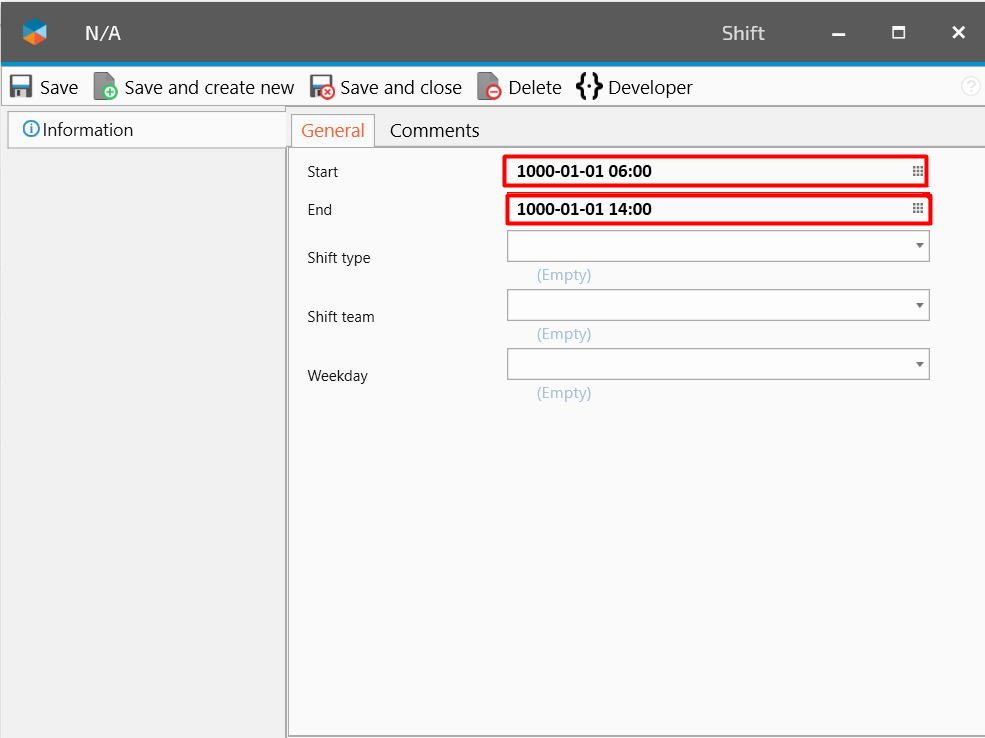Expand the Shift type dropdown
The height and width of the screenshot is (738, 985).
coord(918,246)
